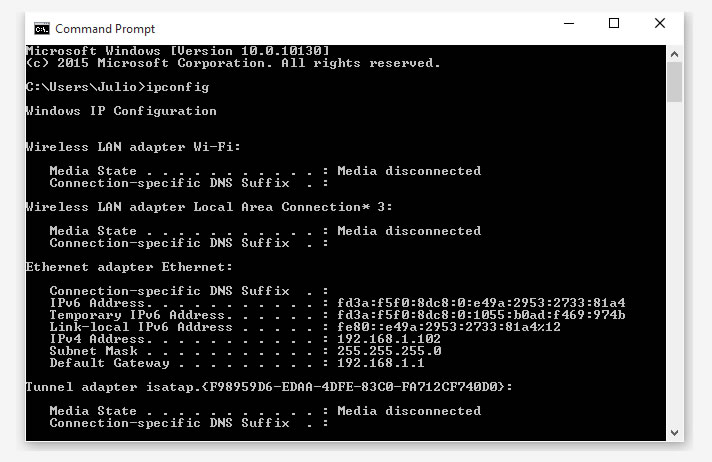Minimize the Command Prompt window

[569, 23]
